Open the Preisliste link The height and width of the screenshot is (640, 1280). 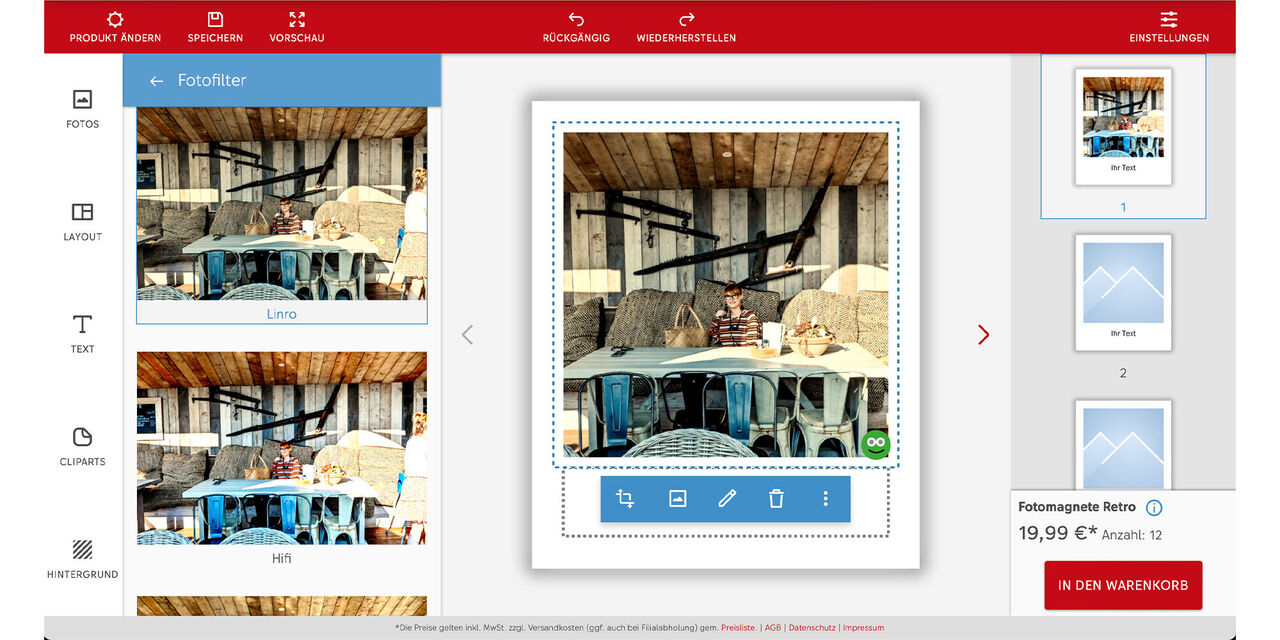pyautogui.click(x=738, y=628)
